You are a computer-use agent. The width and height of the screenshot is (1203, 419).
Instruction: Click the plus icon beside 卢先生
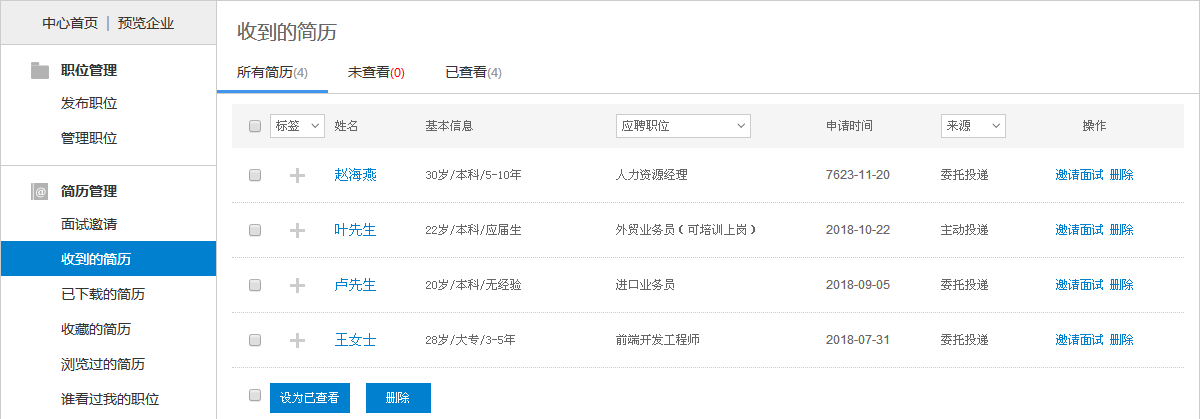(x=296, y=285)
